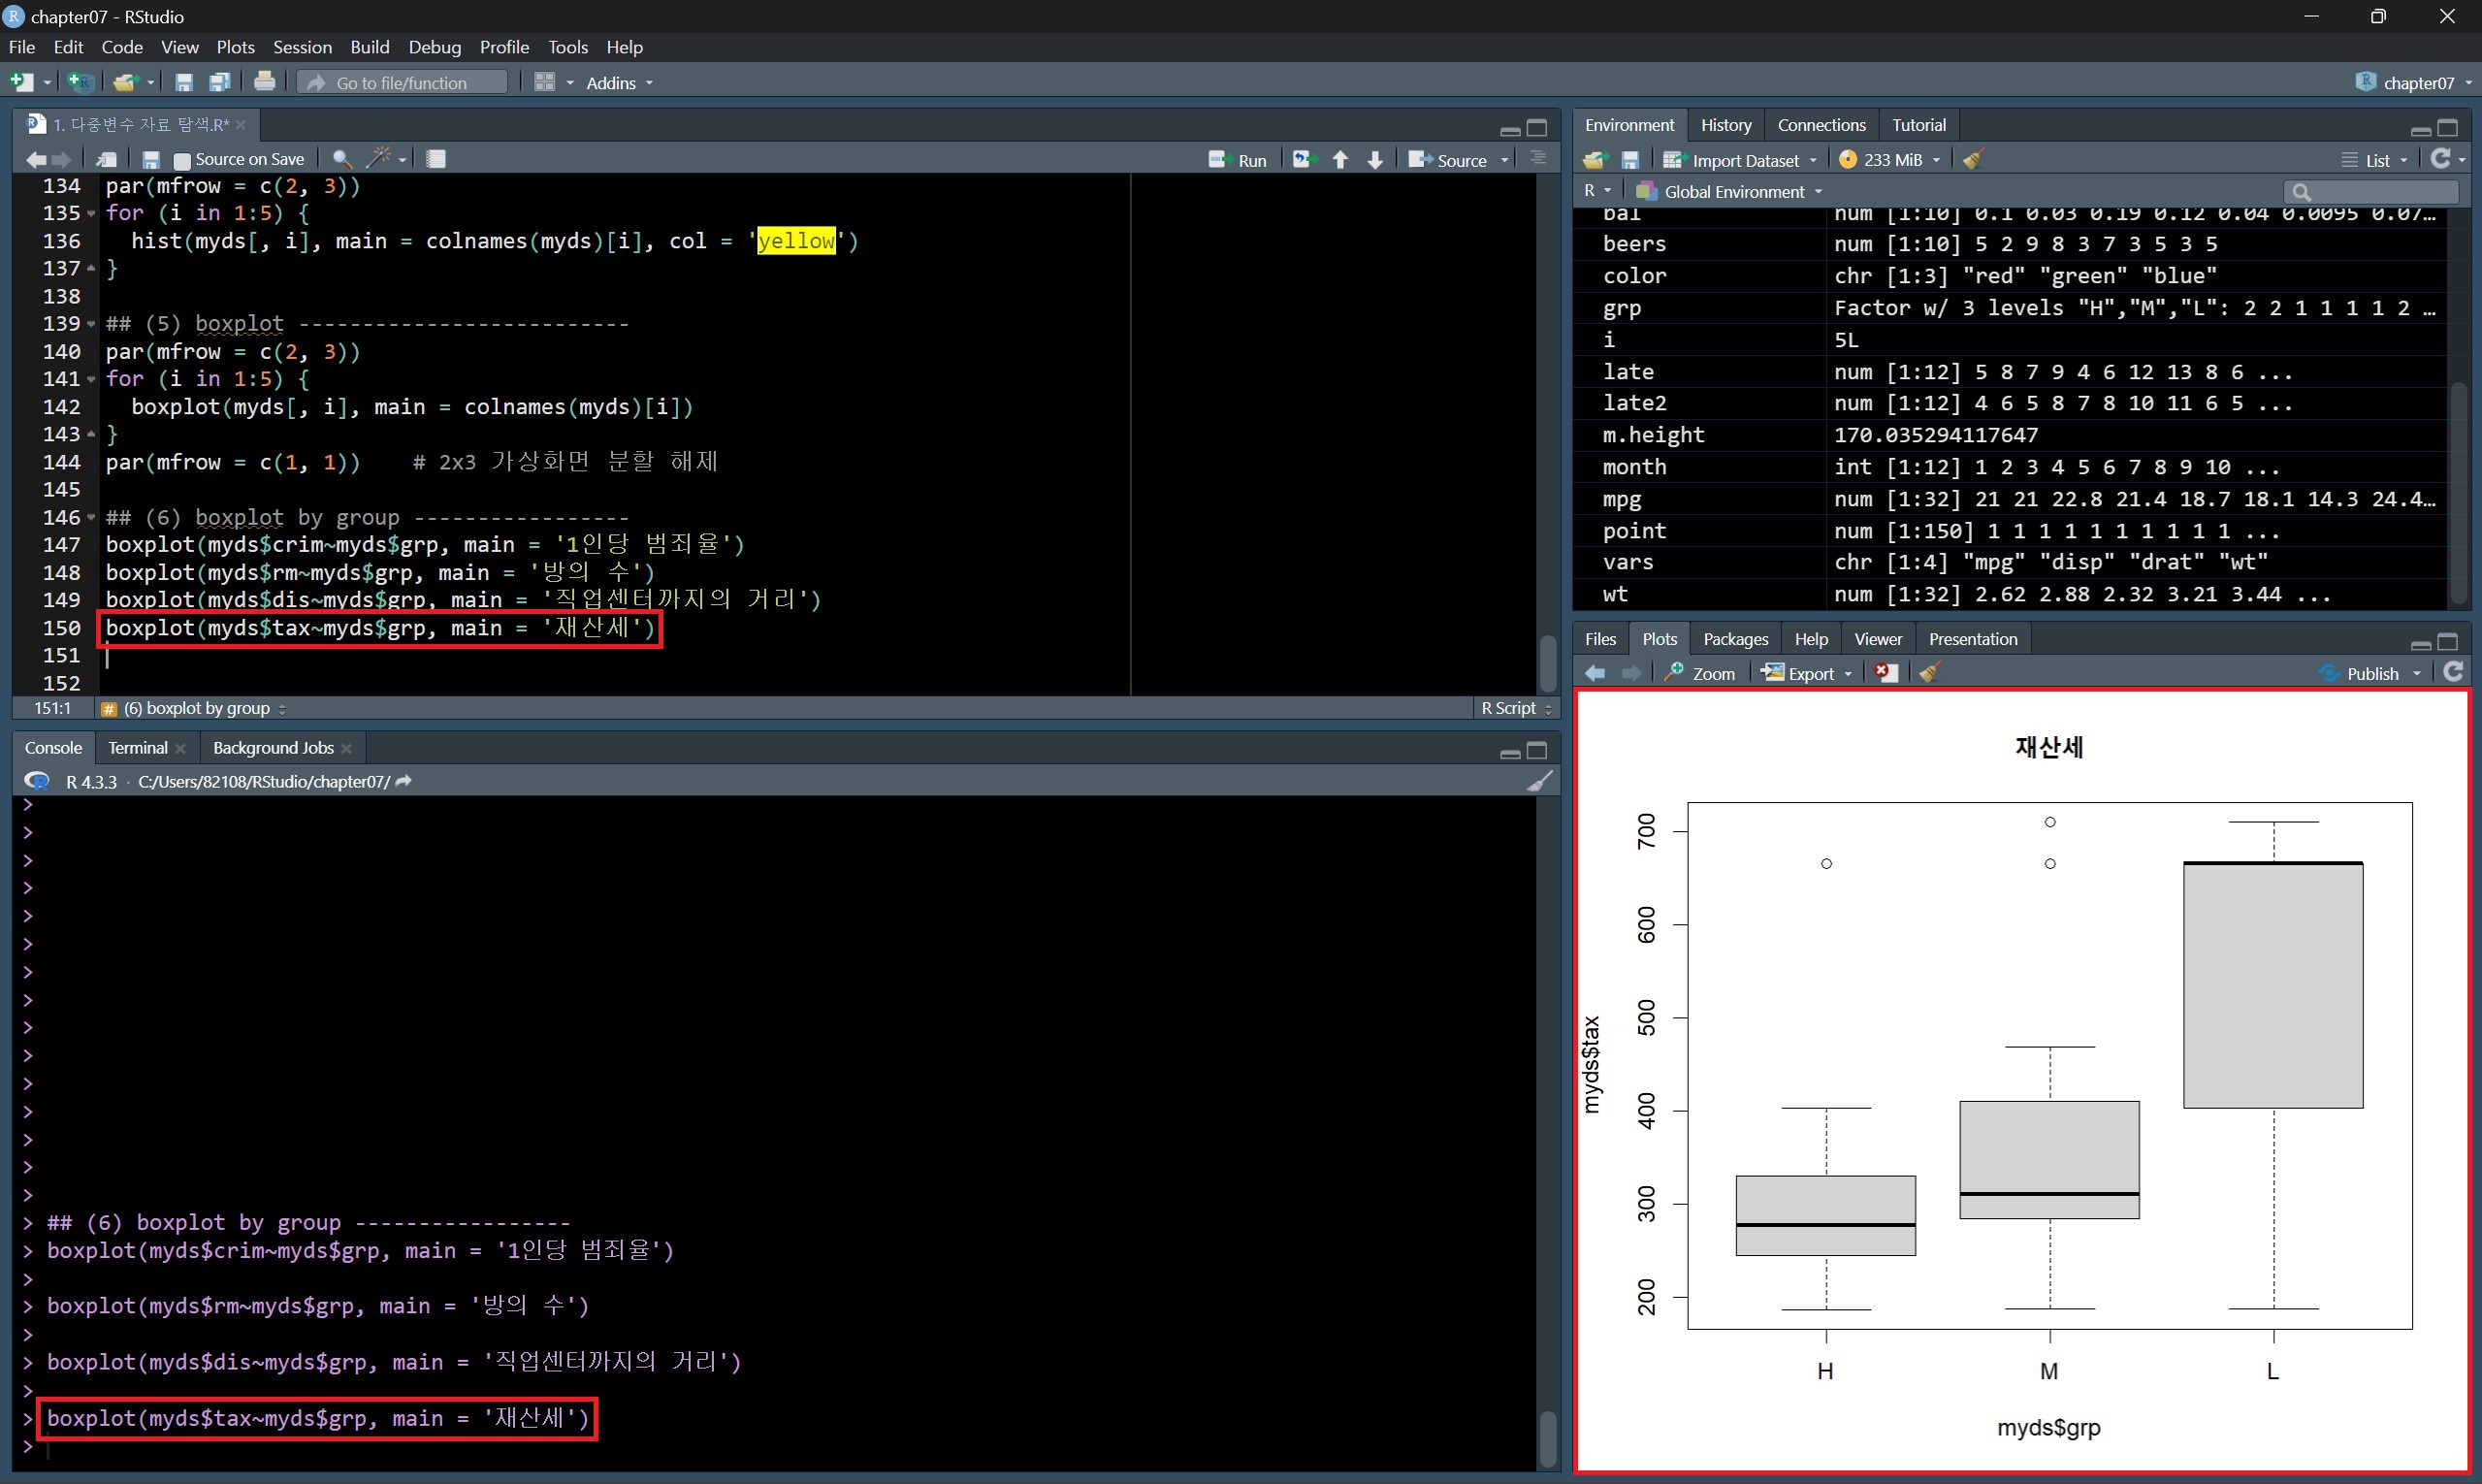This screenshot has height=1484, width=2482.
Task: Click the compile report notebook icon
Action: tap(436, 159)
